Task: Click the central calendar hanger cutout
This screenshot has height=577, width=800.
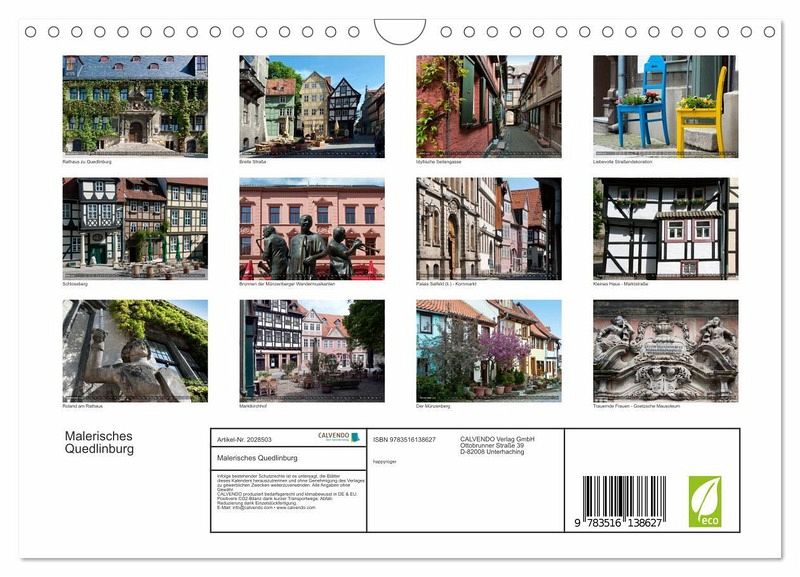Action: click(400, 31)
